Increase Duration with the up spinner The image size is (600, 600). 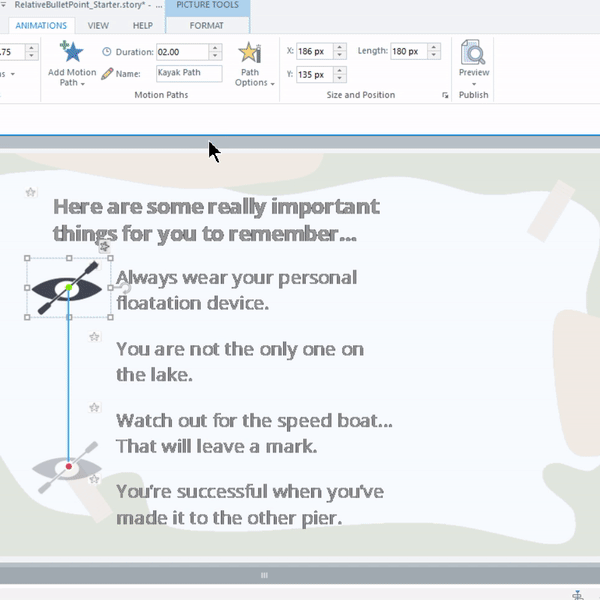[215, 48]
